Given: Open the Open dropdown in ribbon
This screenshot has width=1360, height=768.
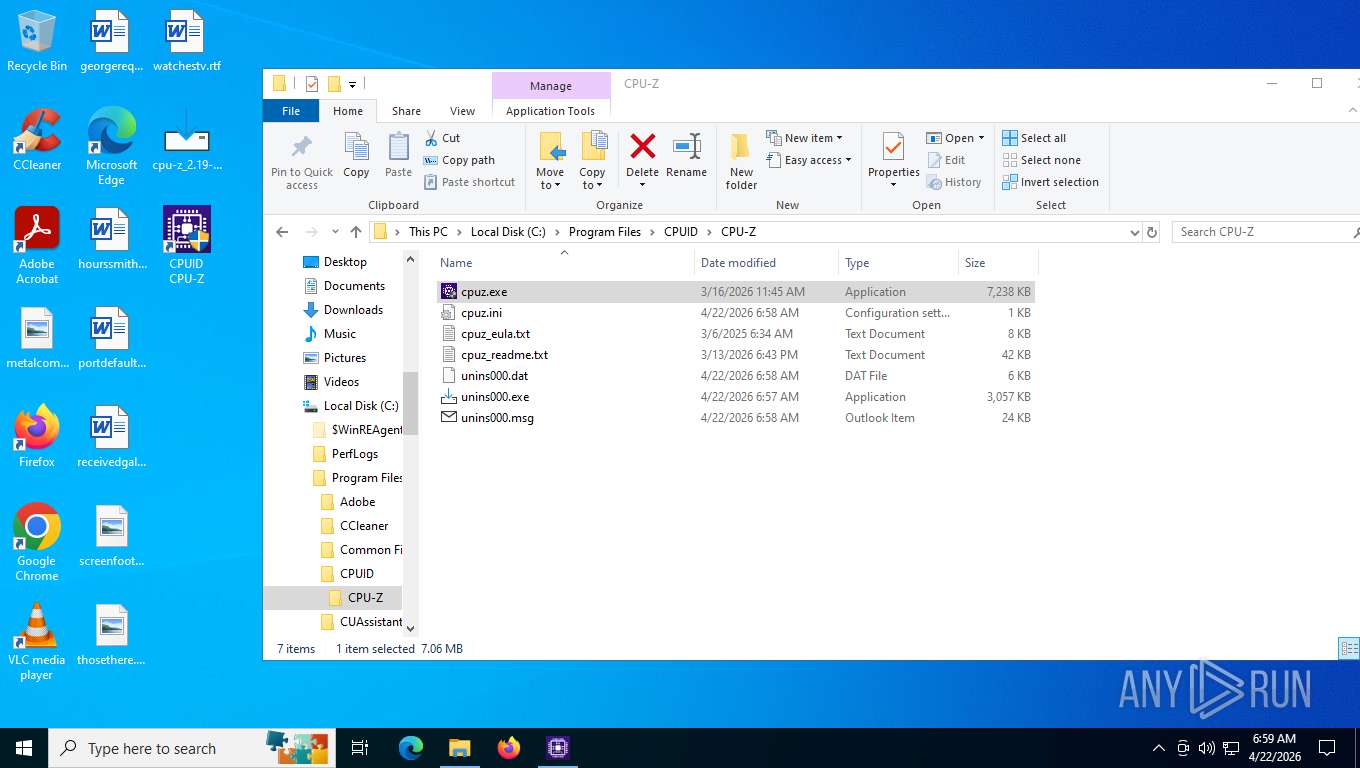Looking at the screenshot, I should [956, 138].
